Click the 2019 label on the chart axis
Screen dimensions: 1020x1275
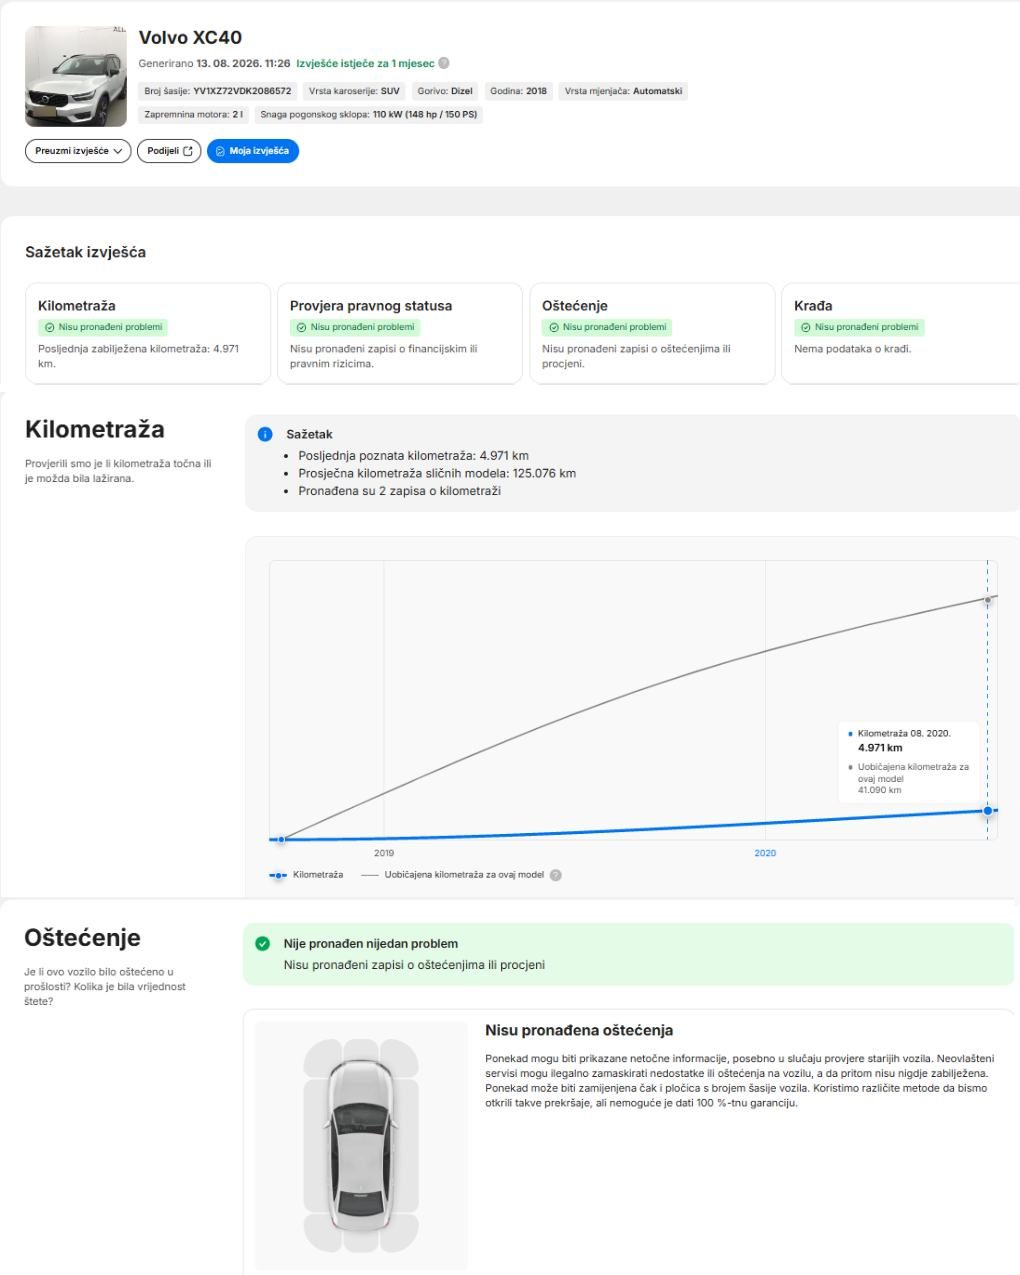point(384,853)
